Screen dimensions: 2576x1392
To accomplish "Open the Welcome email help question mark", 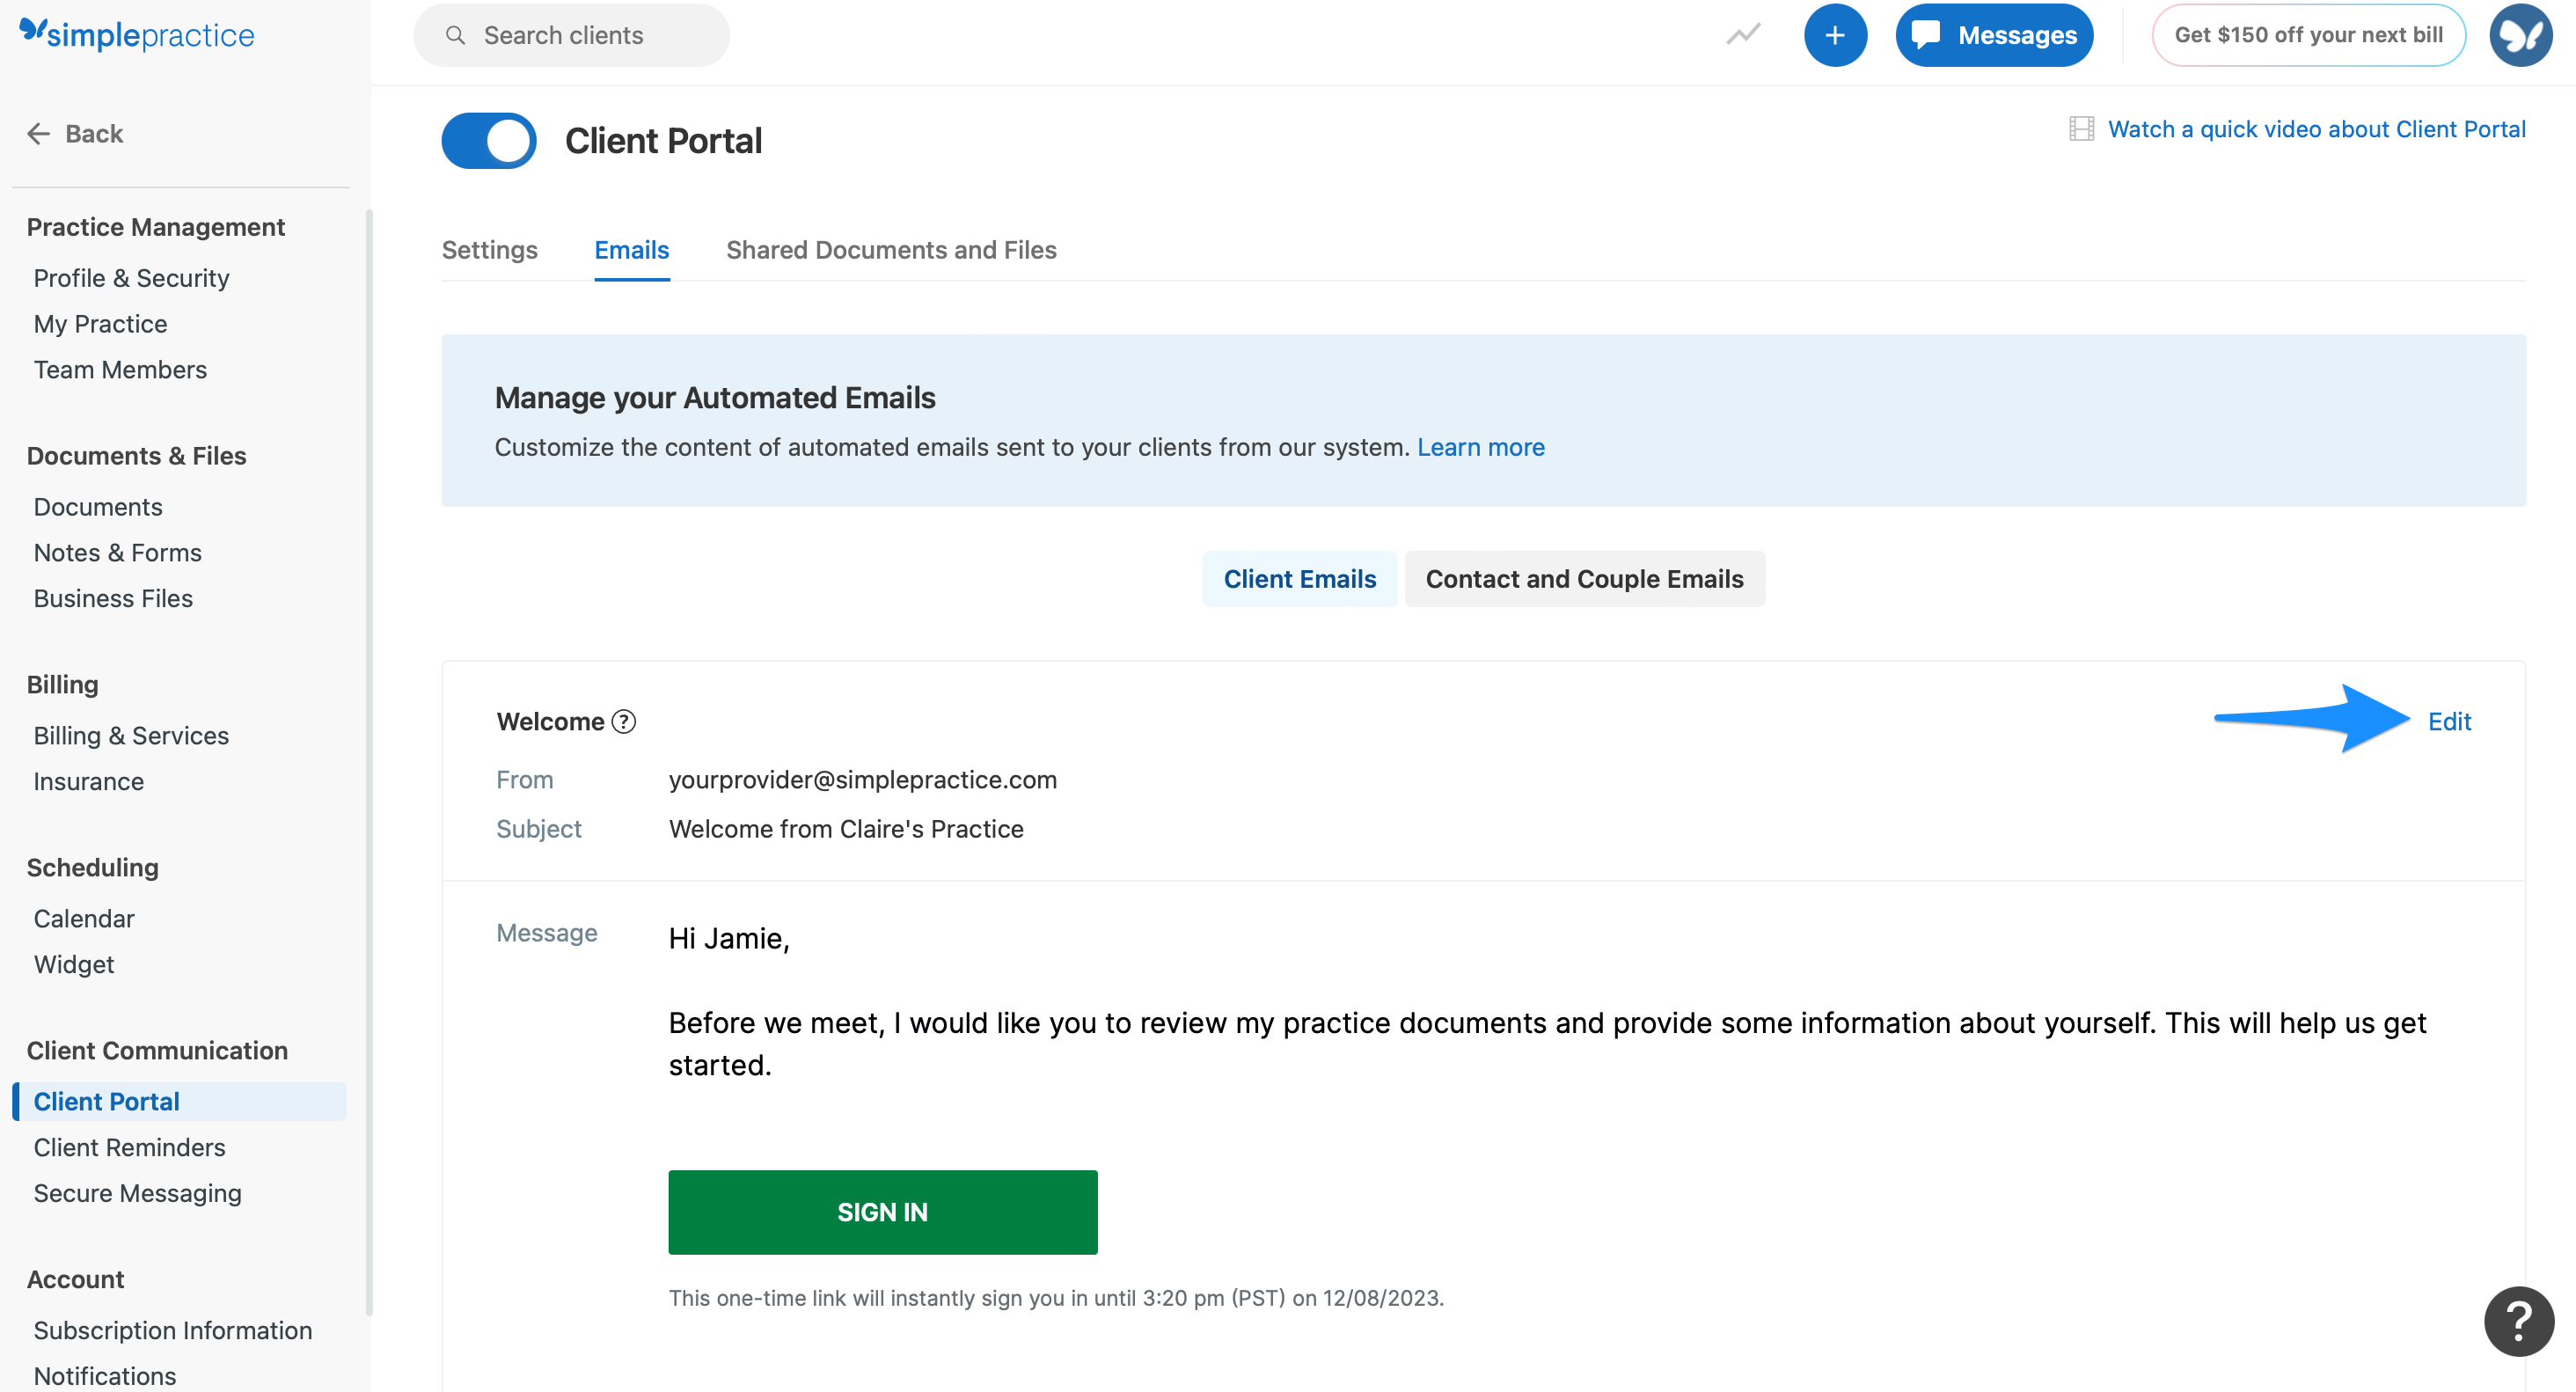I will pyautogui.click(x=622, y=721).
